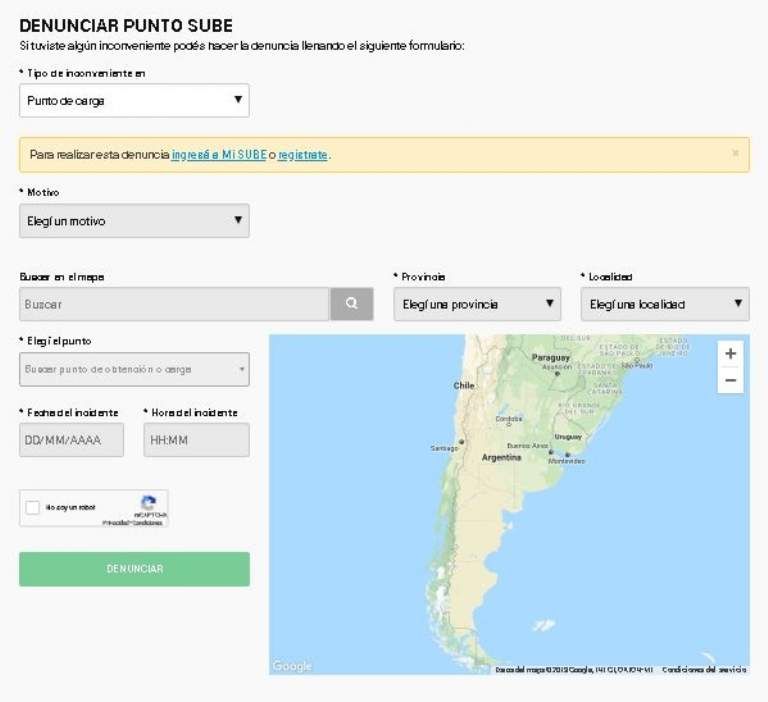768x702 pixels.
Task: Click the incident date DD/MM/AAAA field
Action: 71,440
